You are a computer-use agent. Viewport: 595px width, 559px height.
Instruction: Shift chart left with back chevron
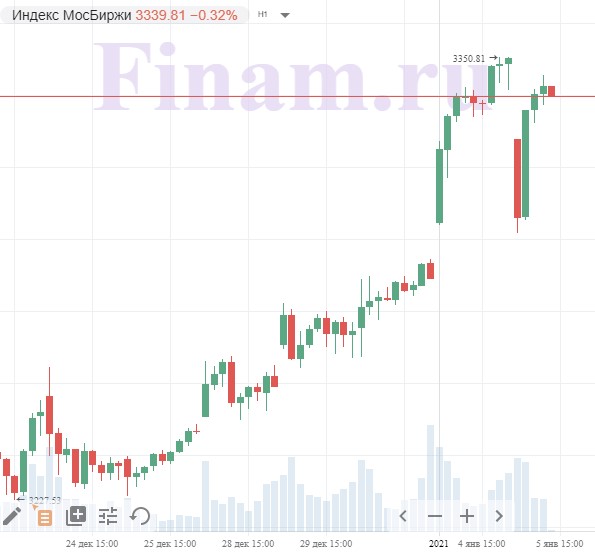(403, 516)
